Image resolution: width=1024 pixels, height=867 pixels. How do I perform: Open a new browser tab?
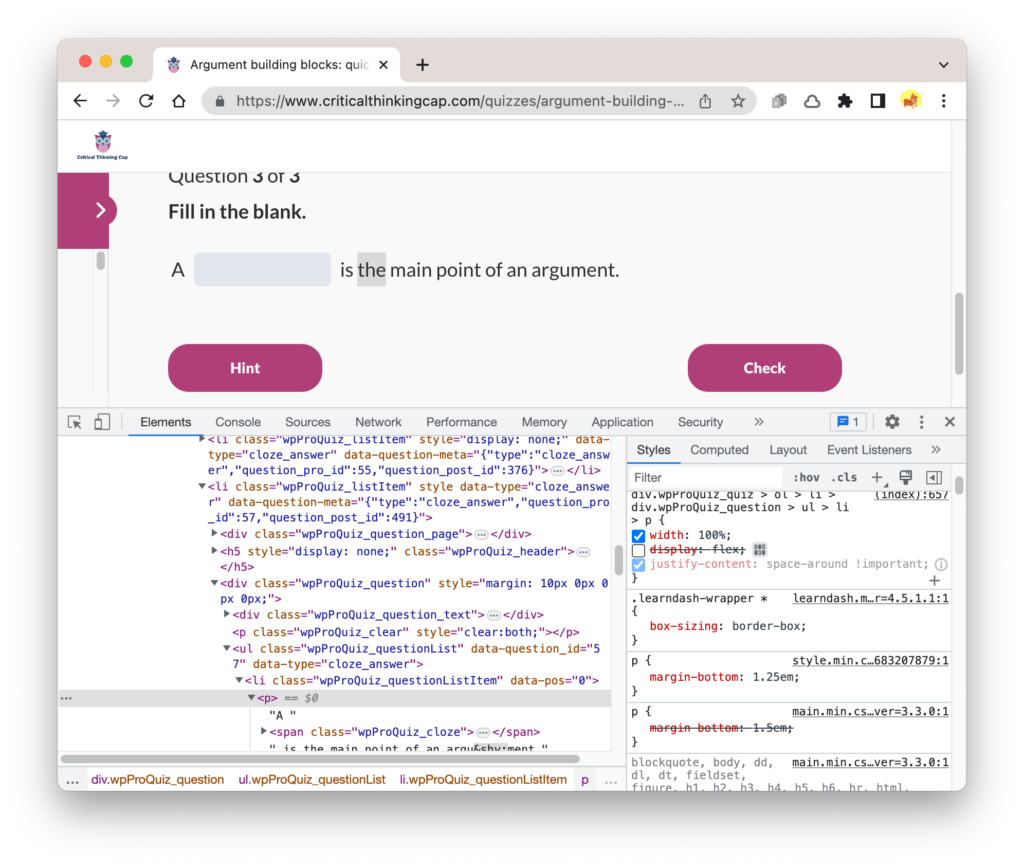[x=423, y=65]
